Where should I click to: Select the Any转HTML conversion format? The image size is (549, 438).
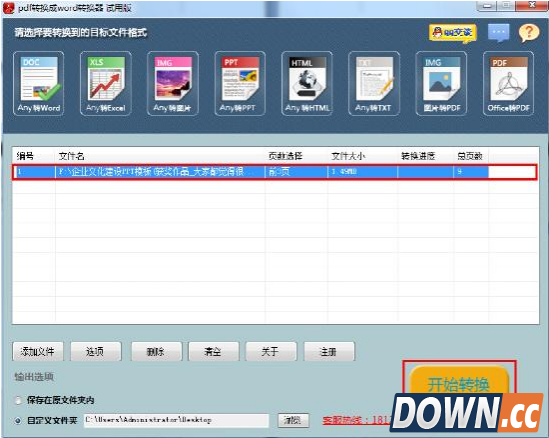click(307, 83)
